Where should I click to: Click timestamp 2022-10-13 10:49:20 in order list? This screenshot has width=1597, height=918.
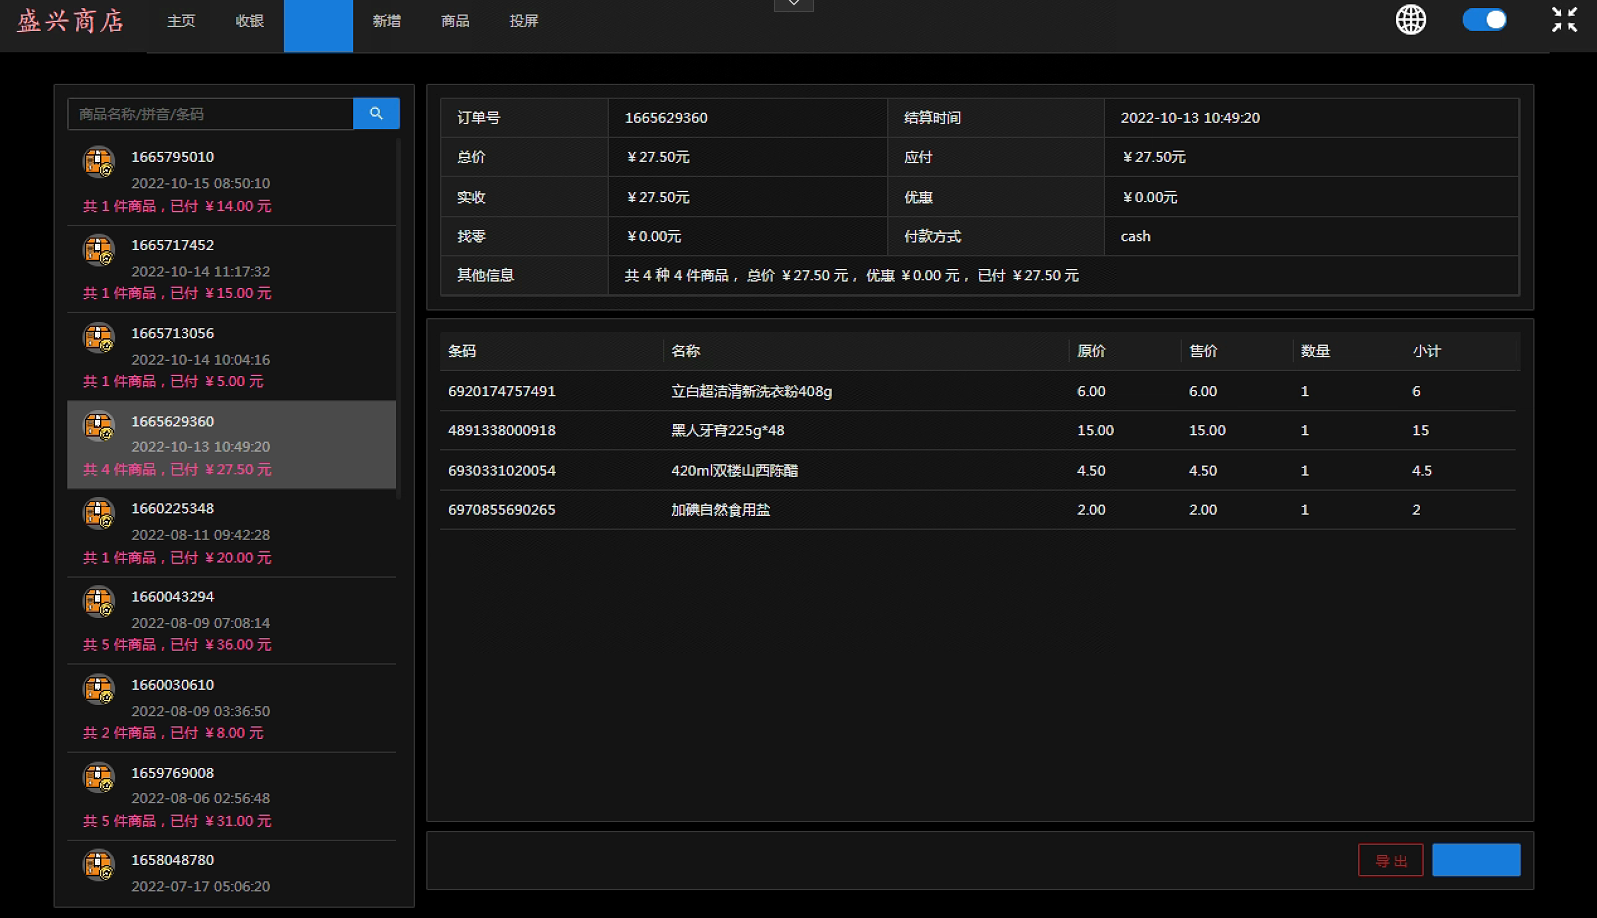tap(201, 447)
